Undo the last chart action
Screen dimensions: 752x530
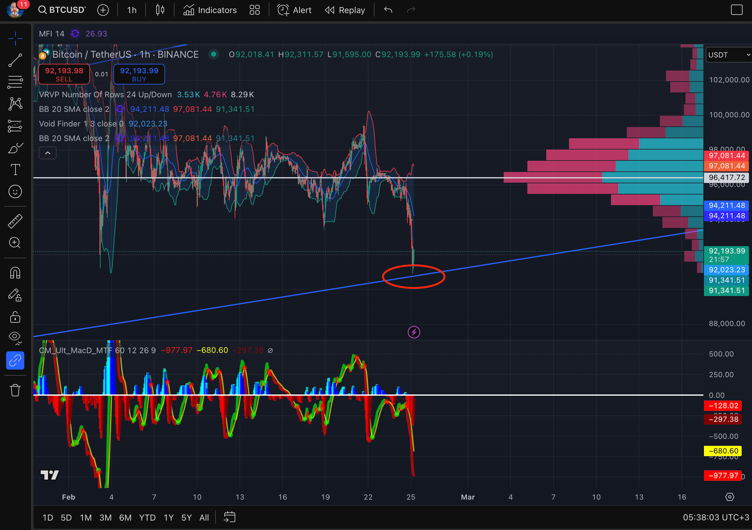click(388, 10)
